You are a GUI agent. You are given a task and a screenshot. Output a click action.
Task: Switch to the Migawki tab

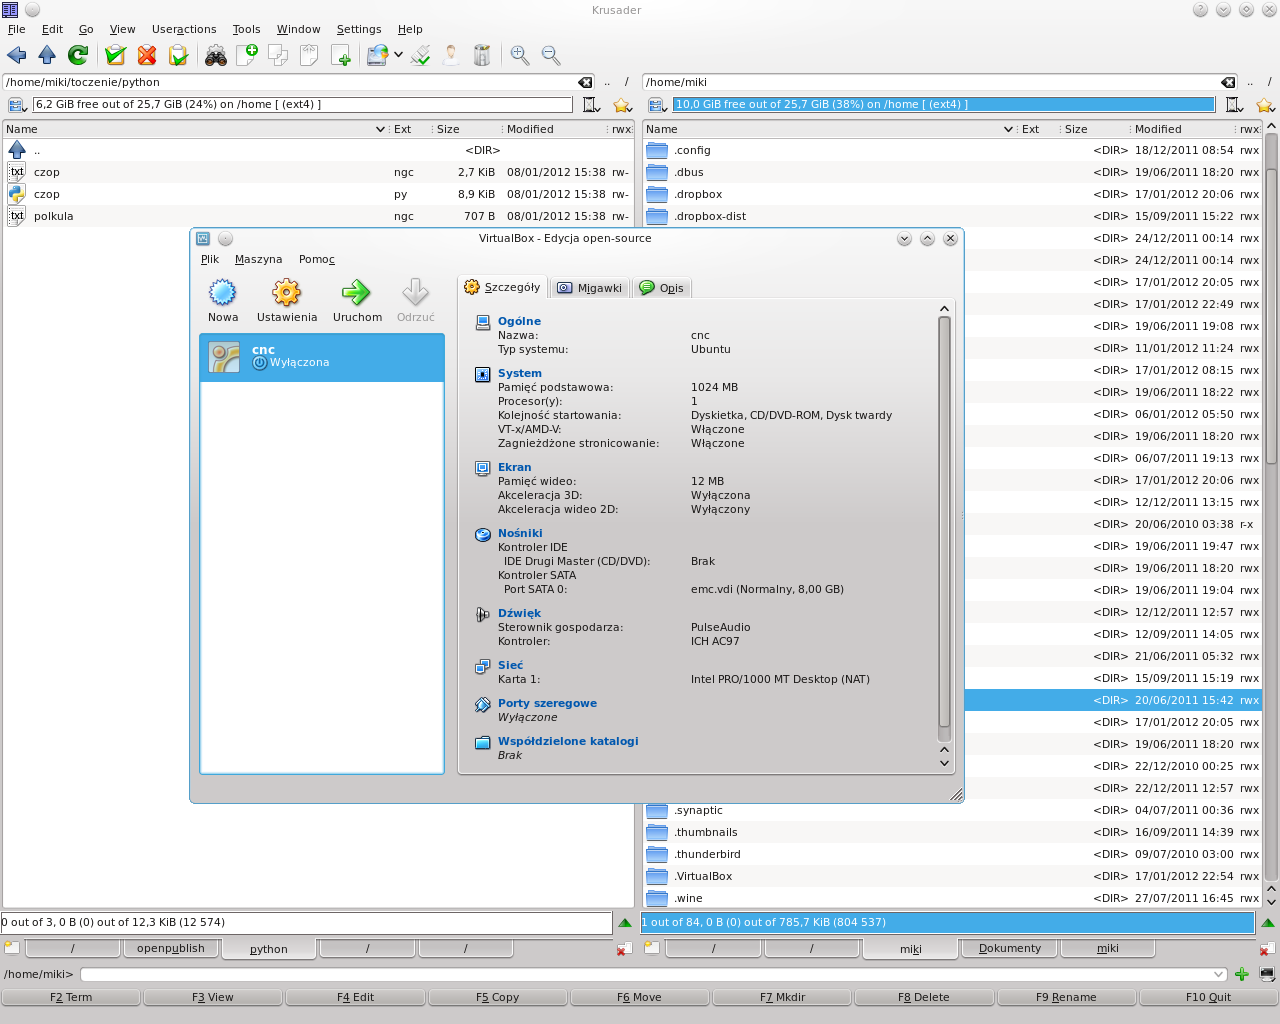pos(590,288)
